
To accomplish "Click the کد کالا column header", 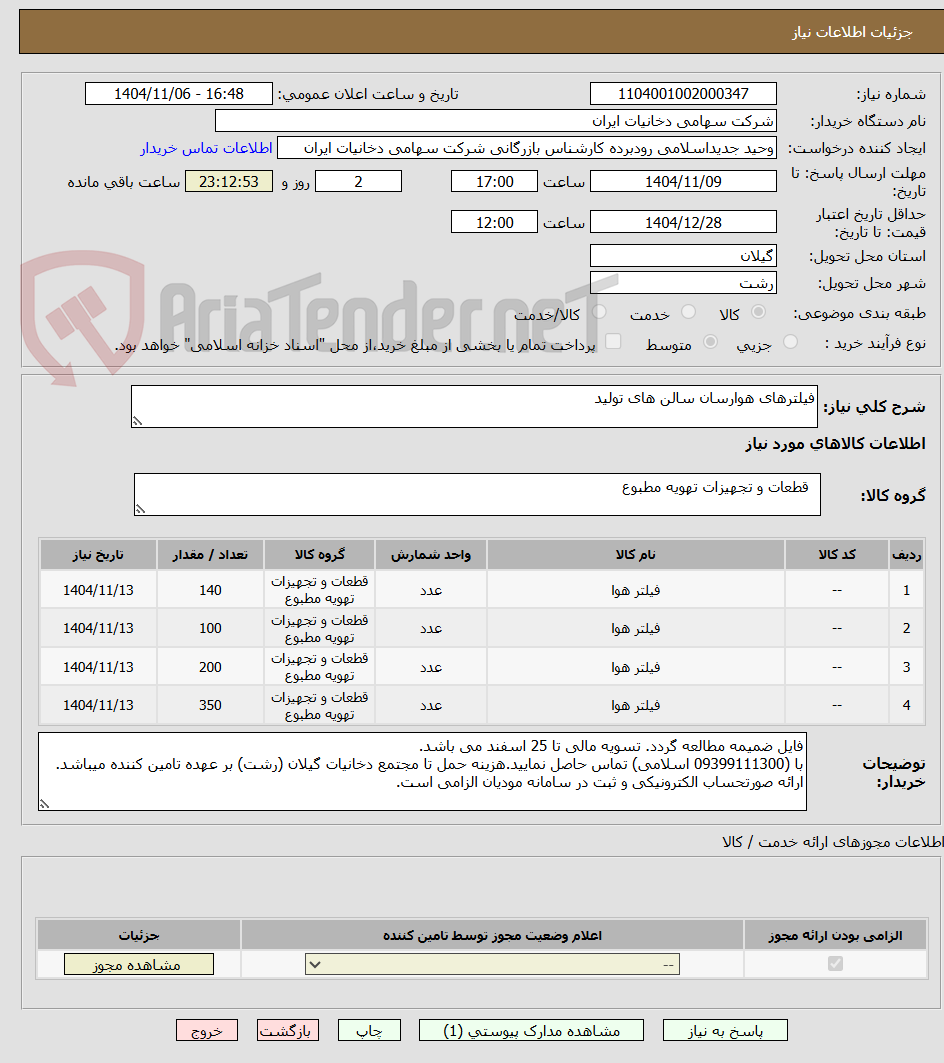I will coord(837,555).
